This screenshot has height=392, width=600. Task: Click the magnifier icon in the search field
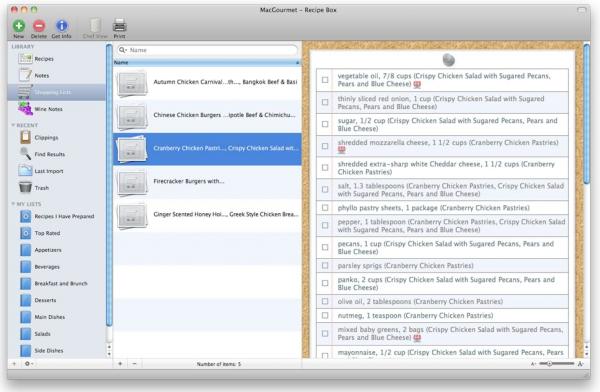pyautogui.click(x=122, y=50)
